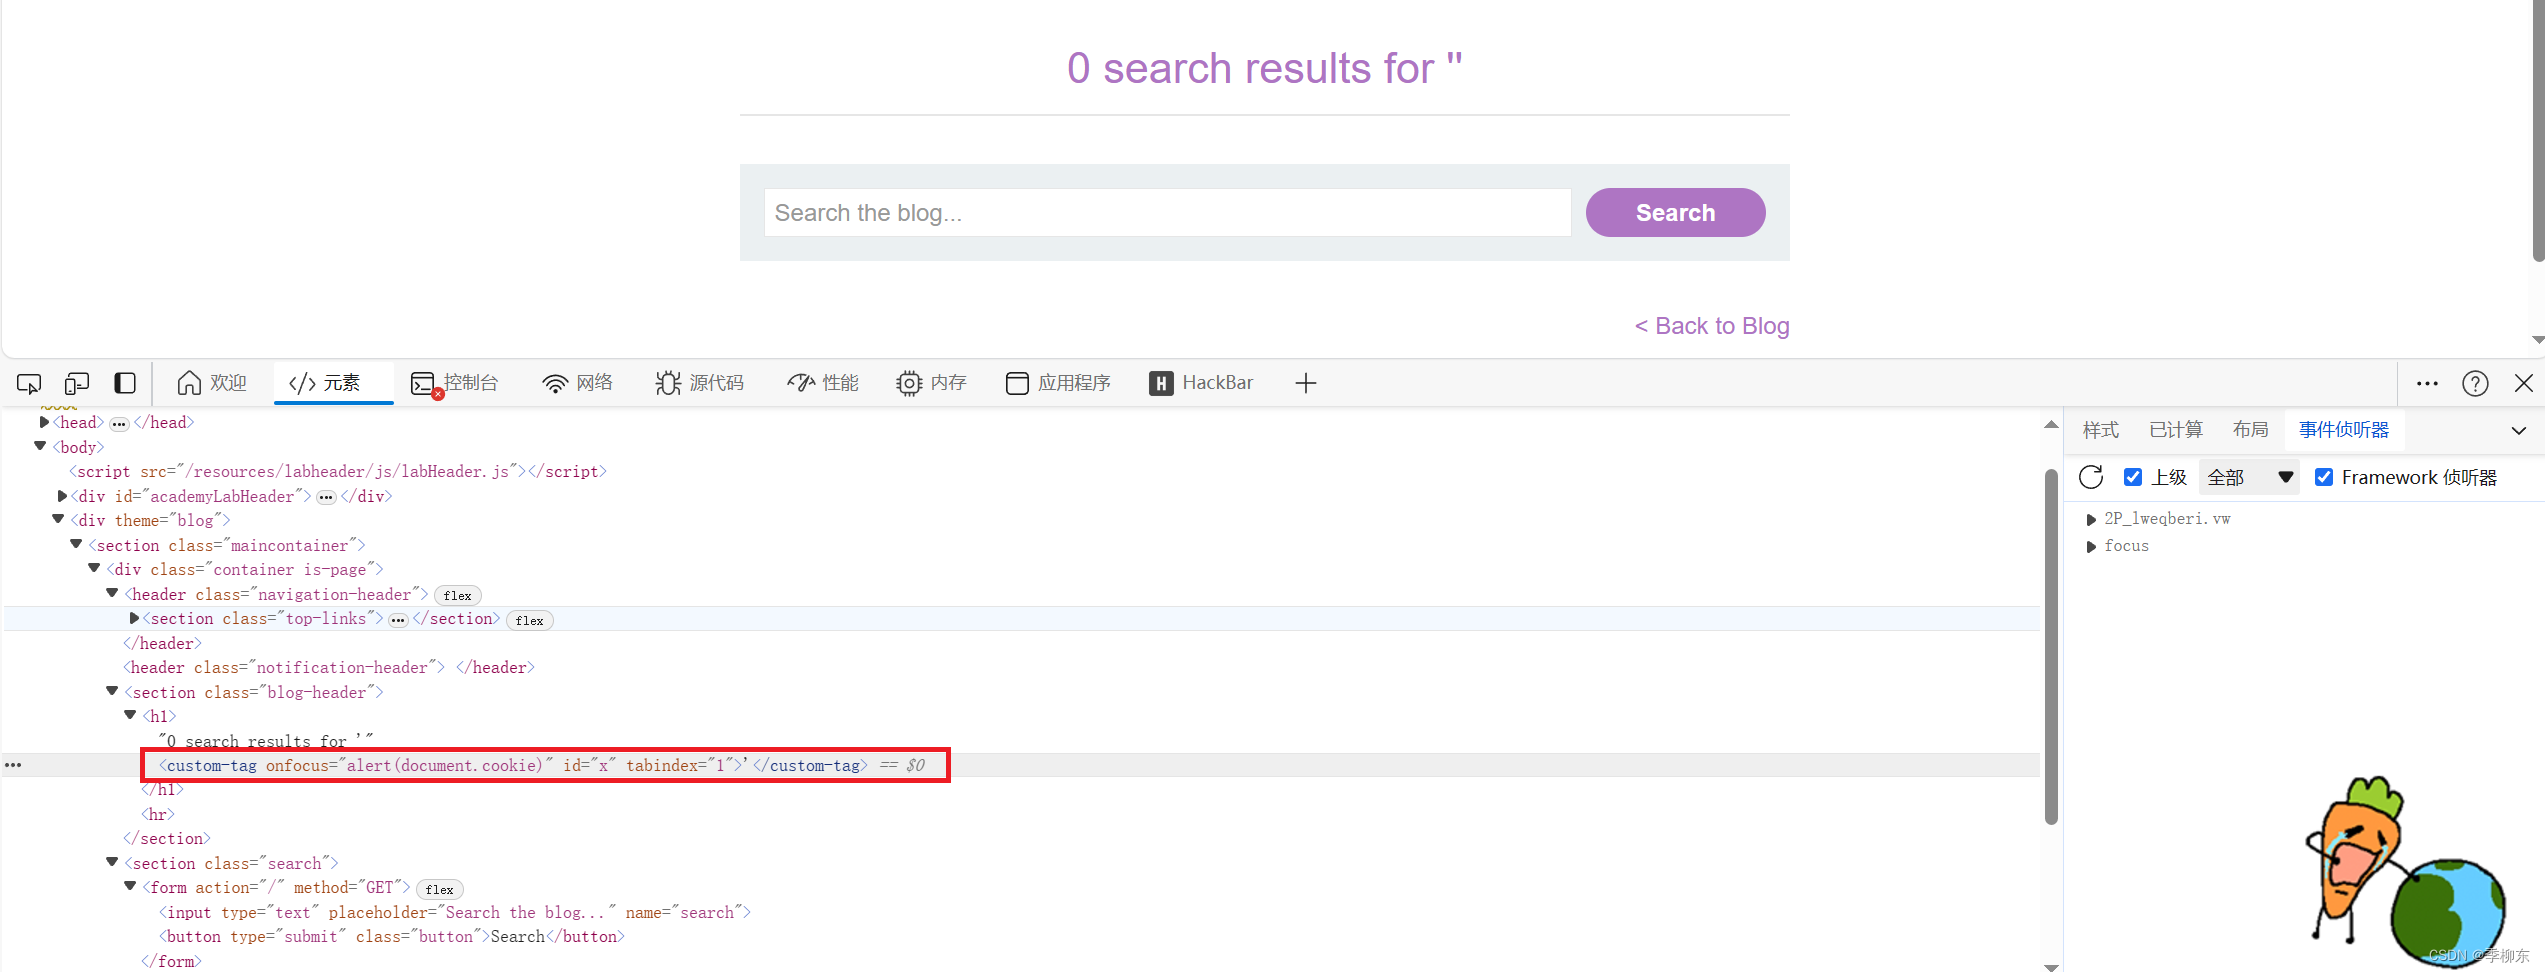Image resolution: width=2545 pixels, height=972 pixels.
Task: Open DevTools help question mark icon
Action: click(x=2475, y=384)
